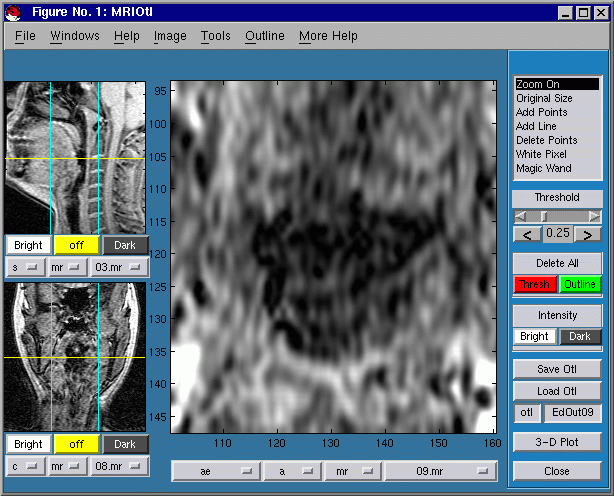The width and height of the screenshot is (614, 496).
Task: Click the otl extension field
Action: 527,413
